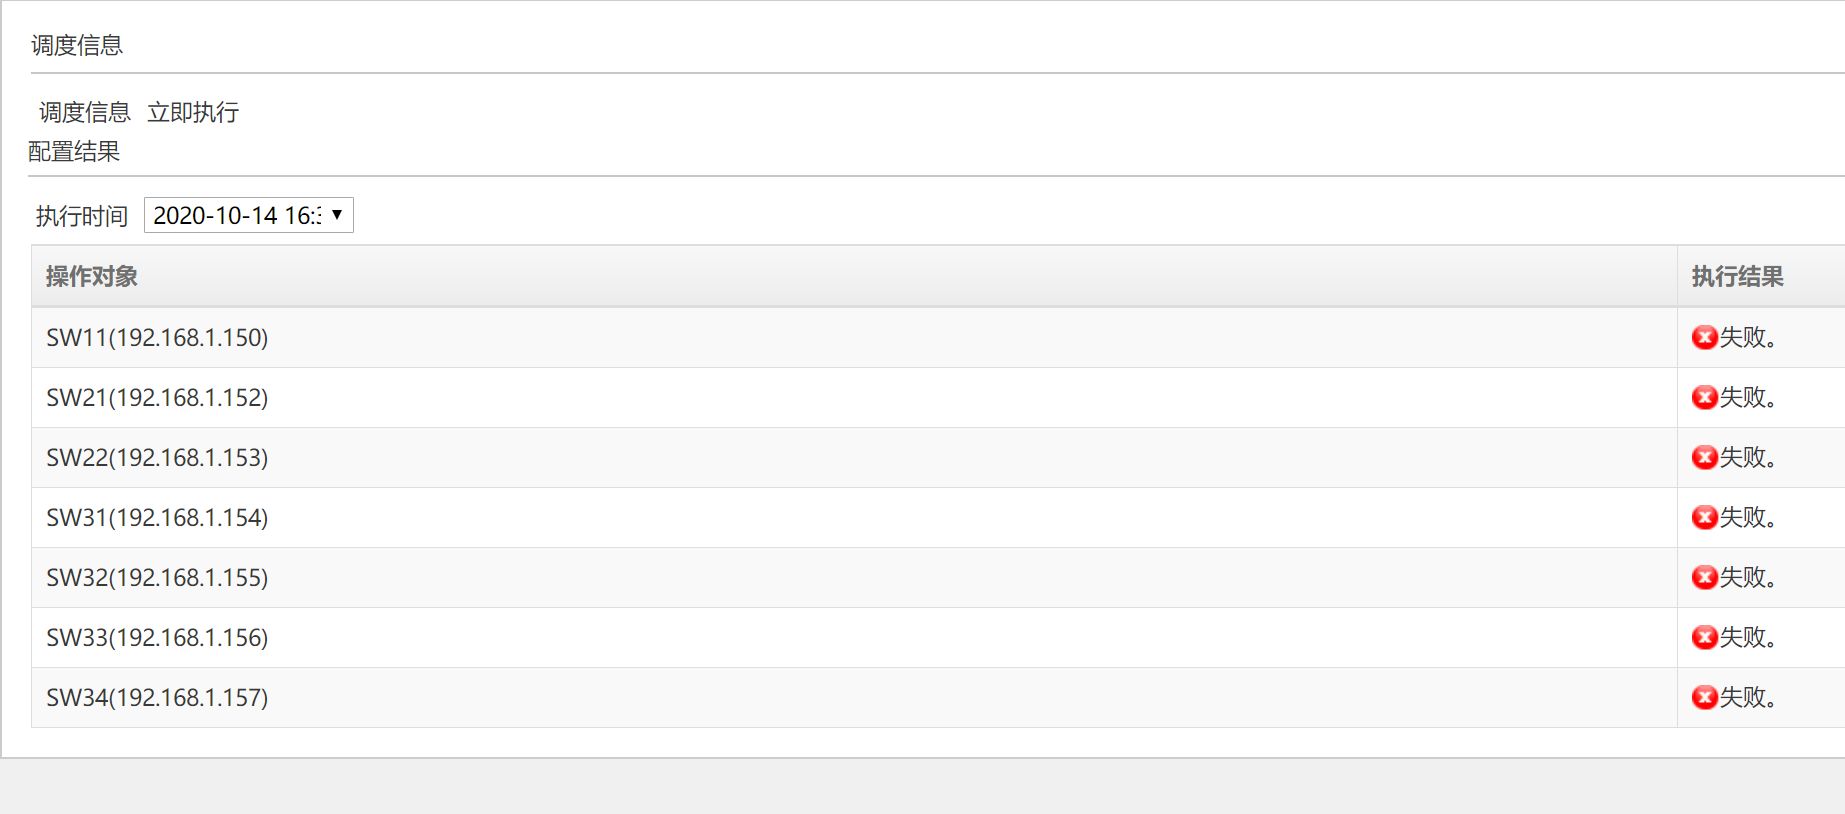Screen dimensions: 1845x814
Task: Click the 配置结果 section label
Action: 74,152
